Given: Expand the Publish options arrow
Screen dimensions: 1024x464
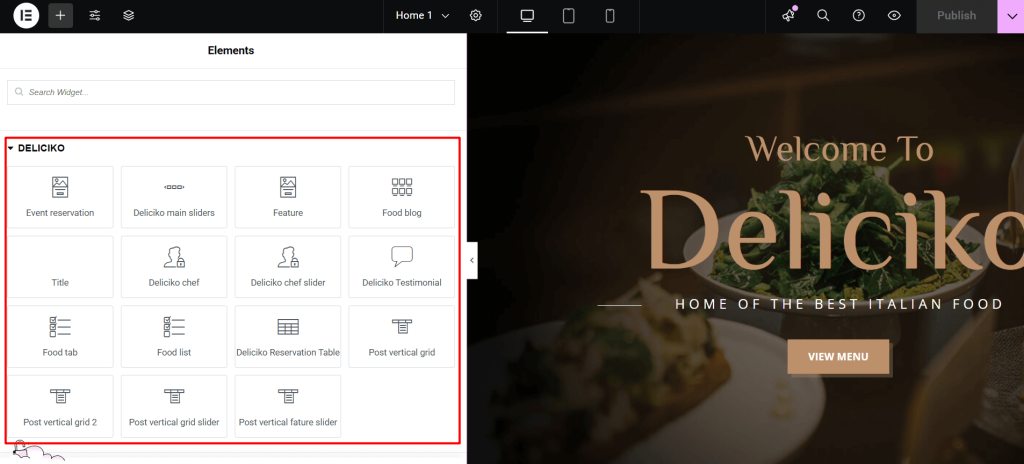Looking at the screenshot, I should coord(1011,16).
